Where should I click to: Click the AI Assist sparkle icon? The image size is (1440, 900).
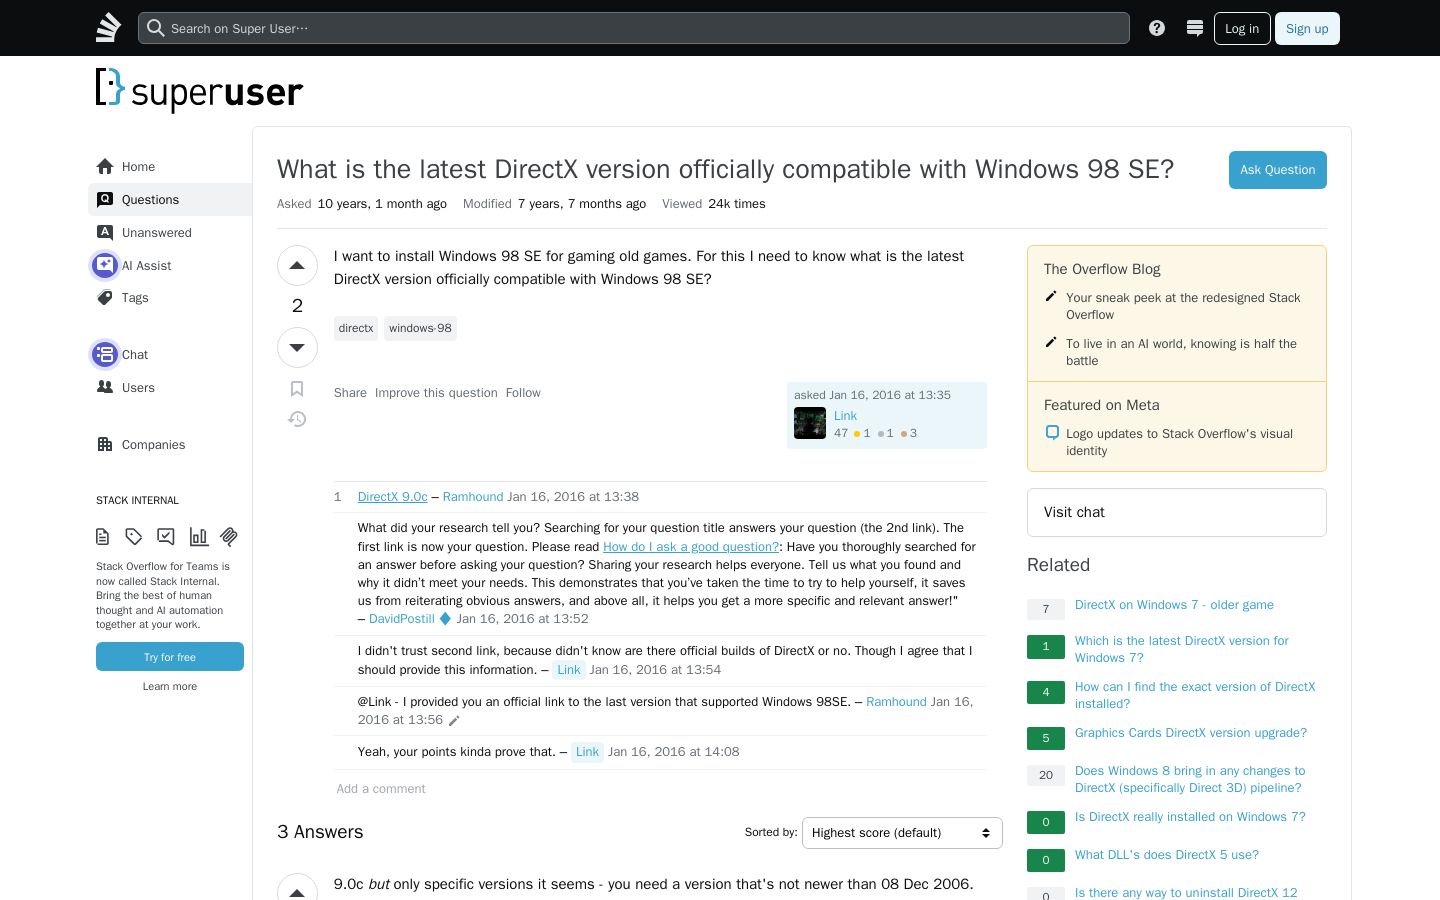point(105,265)
